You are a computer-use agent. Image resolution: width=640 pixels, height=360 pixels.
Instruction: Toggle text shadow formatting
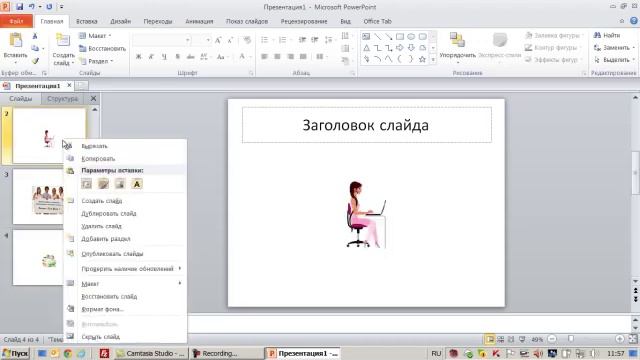pos(178,57)
